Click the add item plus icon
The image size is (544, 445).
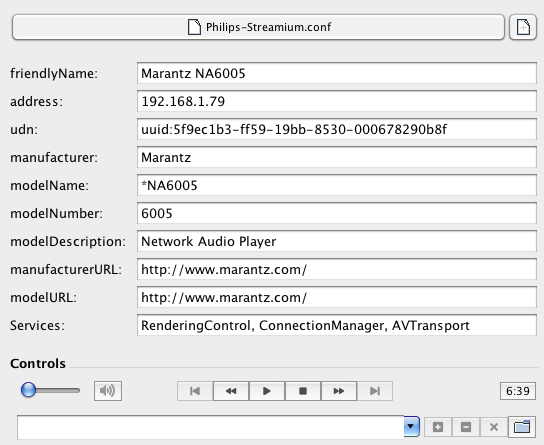coord(438,427)
